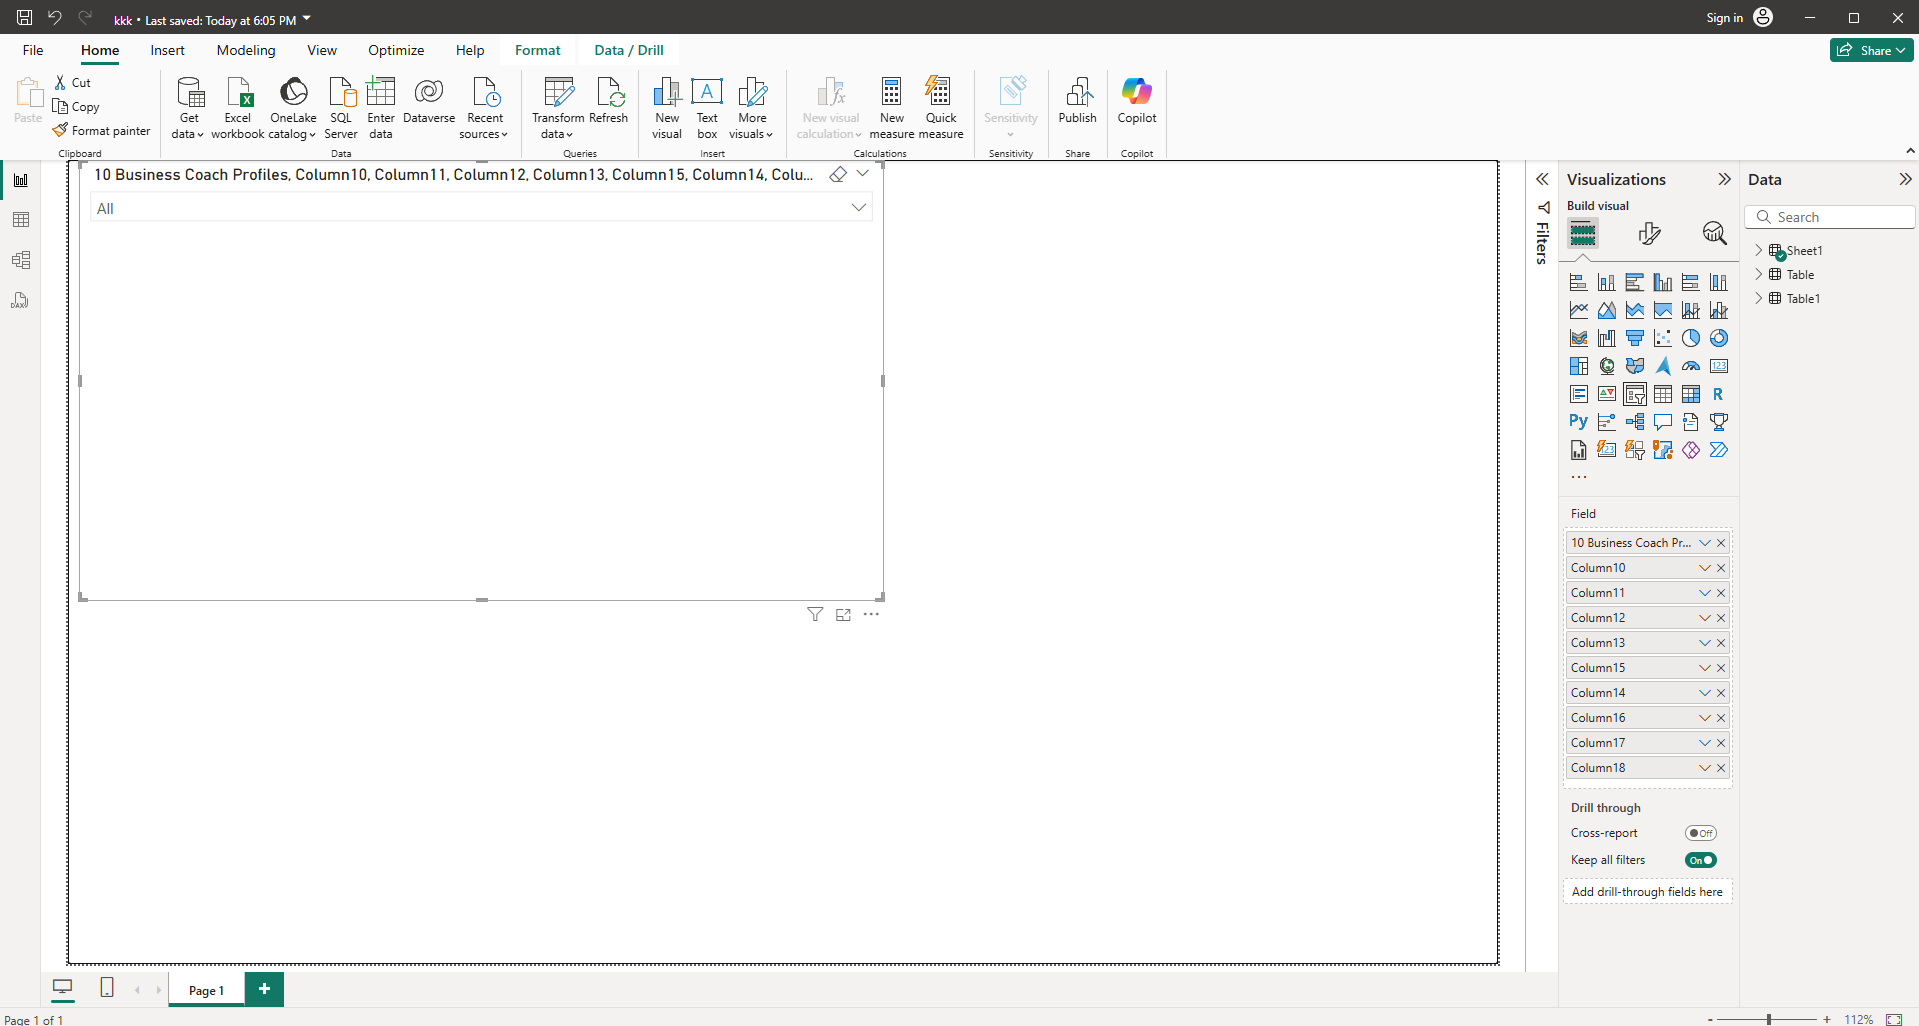
Task: Switch to the Insert tab
Action: click(167, 50)
